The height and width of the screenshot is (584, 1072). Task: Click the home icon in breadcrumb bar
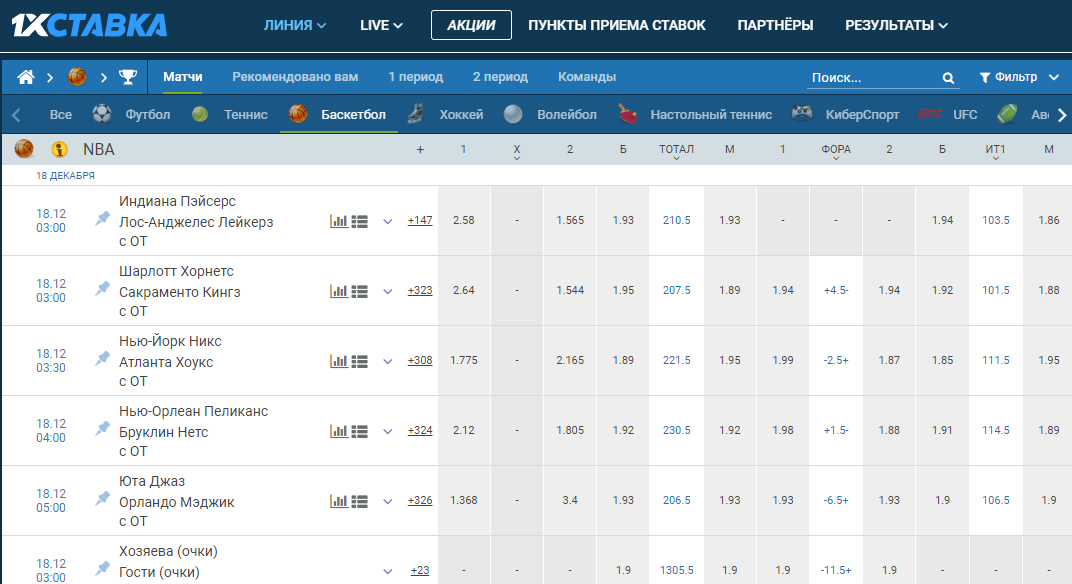[26, 77]
